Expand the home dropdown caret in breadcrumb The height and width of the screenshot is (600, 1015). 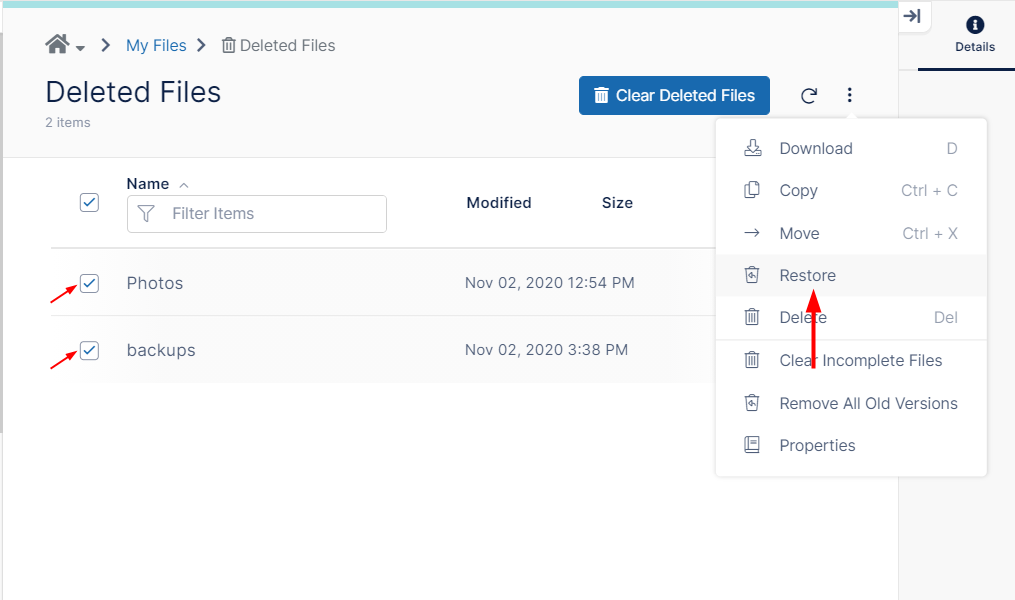tap(80, 48)
